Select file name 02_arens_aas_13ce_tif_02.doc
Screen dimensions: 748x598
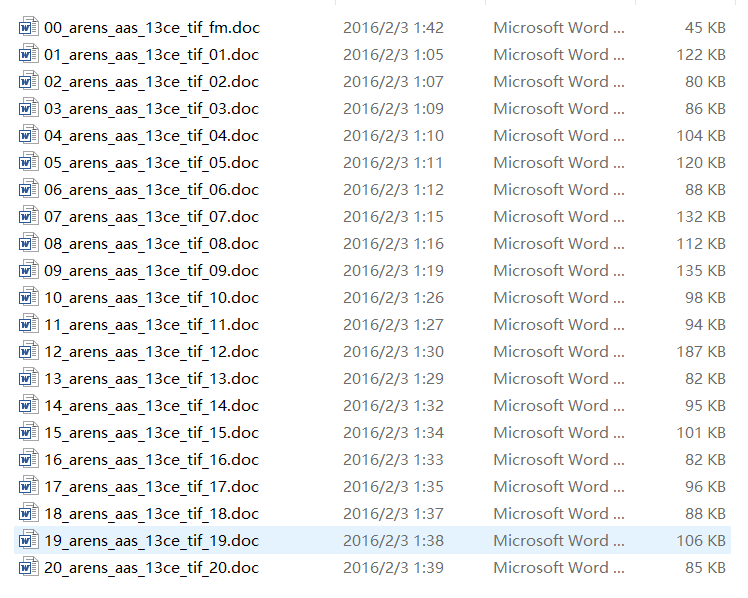pyautogui.click(x=151, y=82)
